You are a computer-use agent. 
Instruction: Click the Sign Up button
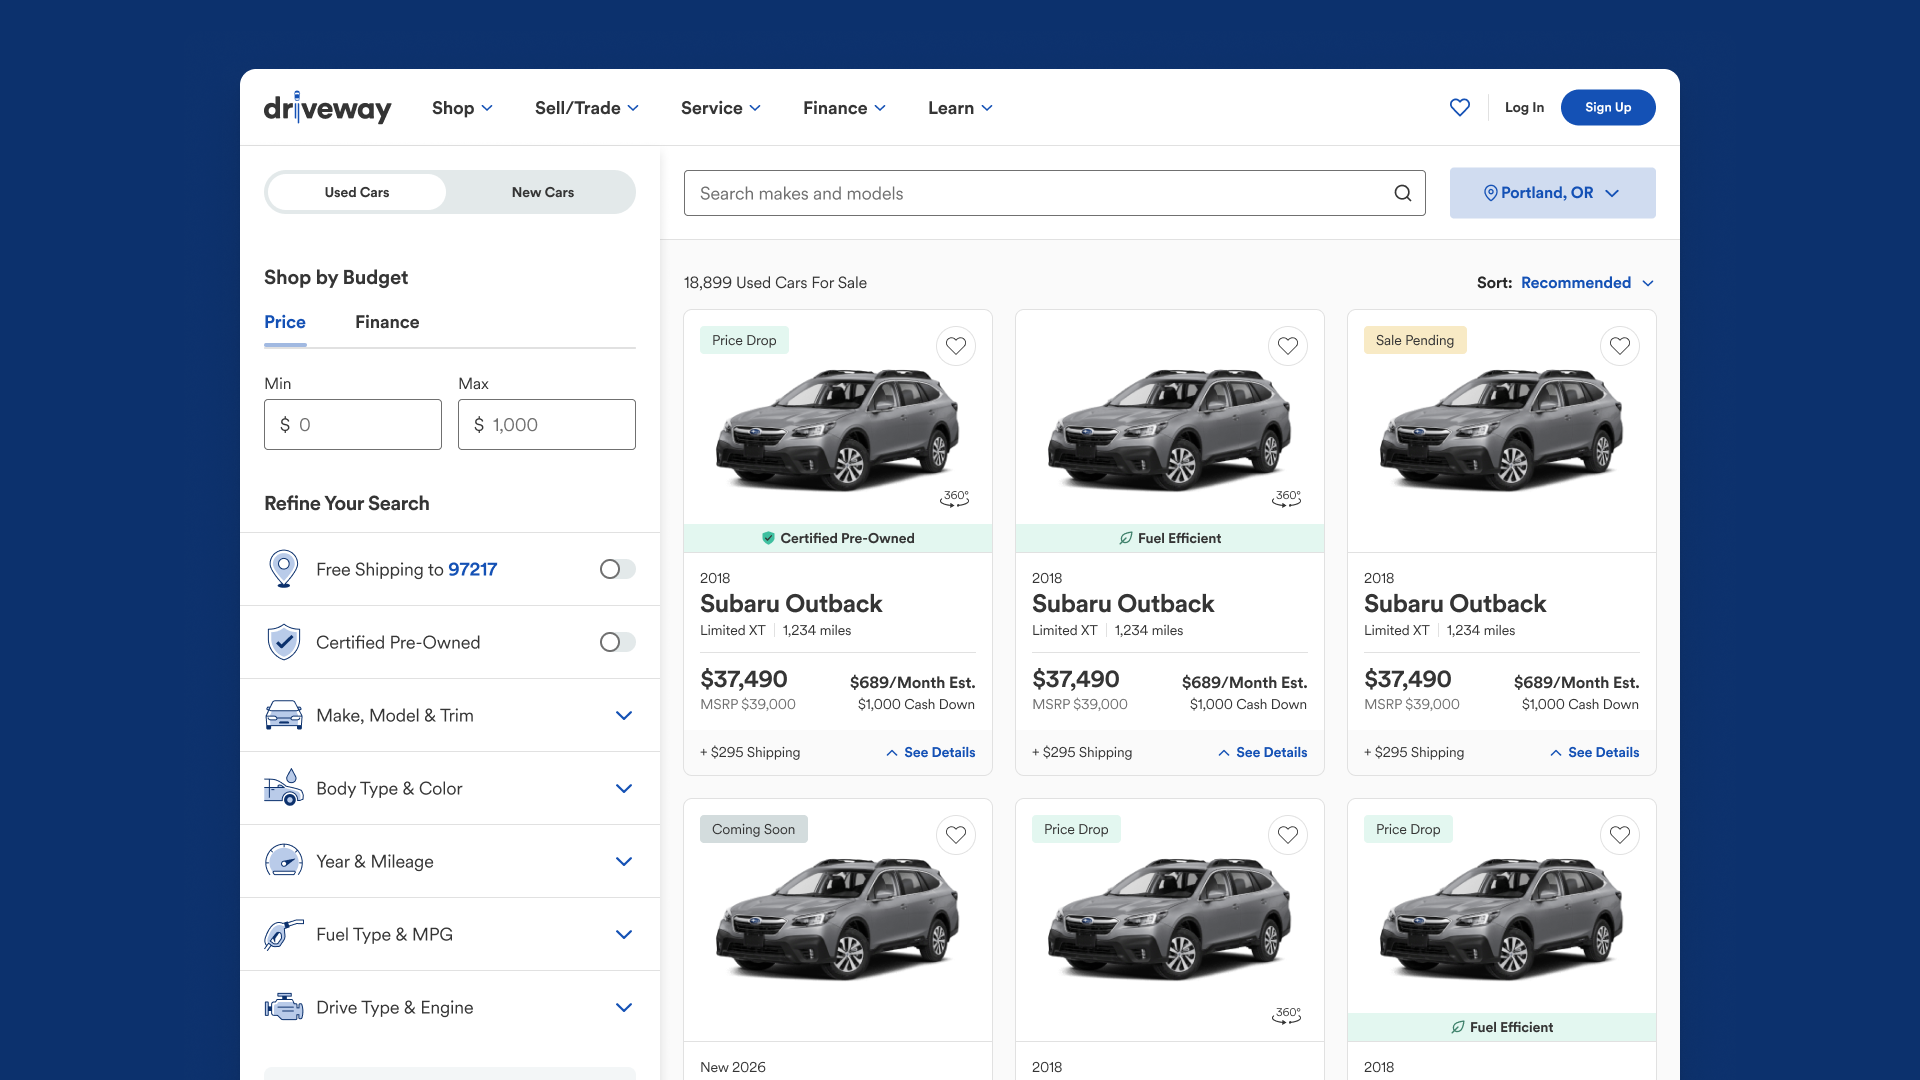1607,107
